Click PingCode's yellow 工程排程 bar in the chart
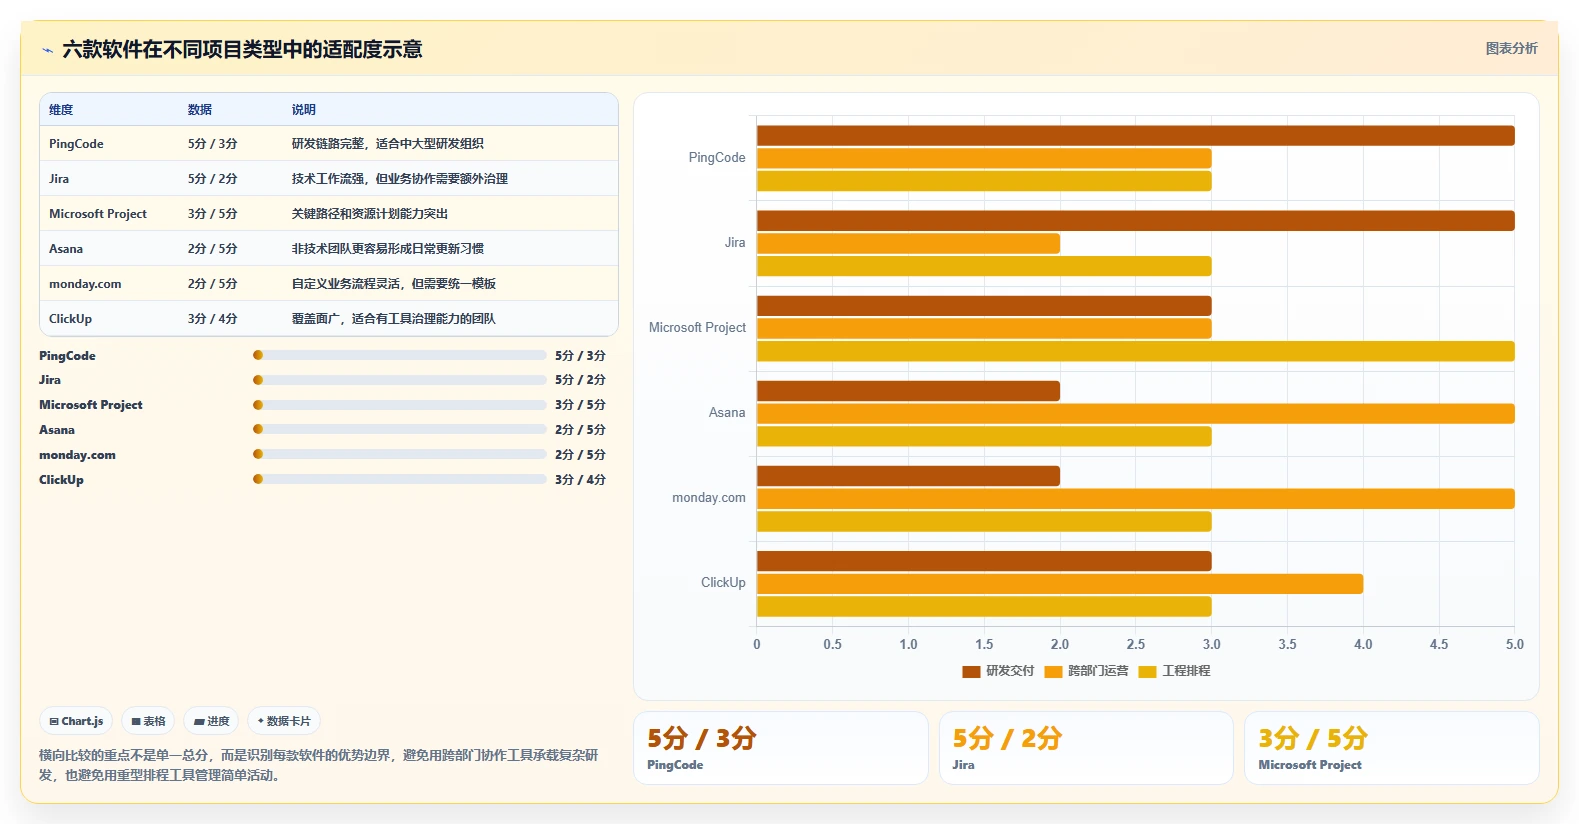The width and height of the screenshot is (1579, 824). (984, 181)
